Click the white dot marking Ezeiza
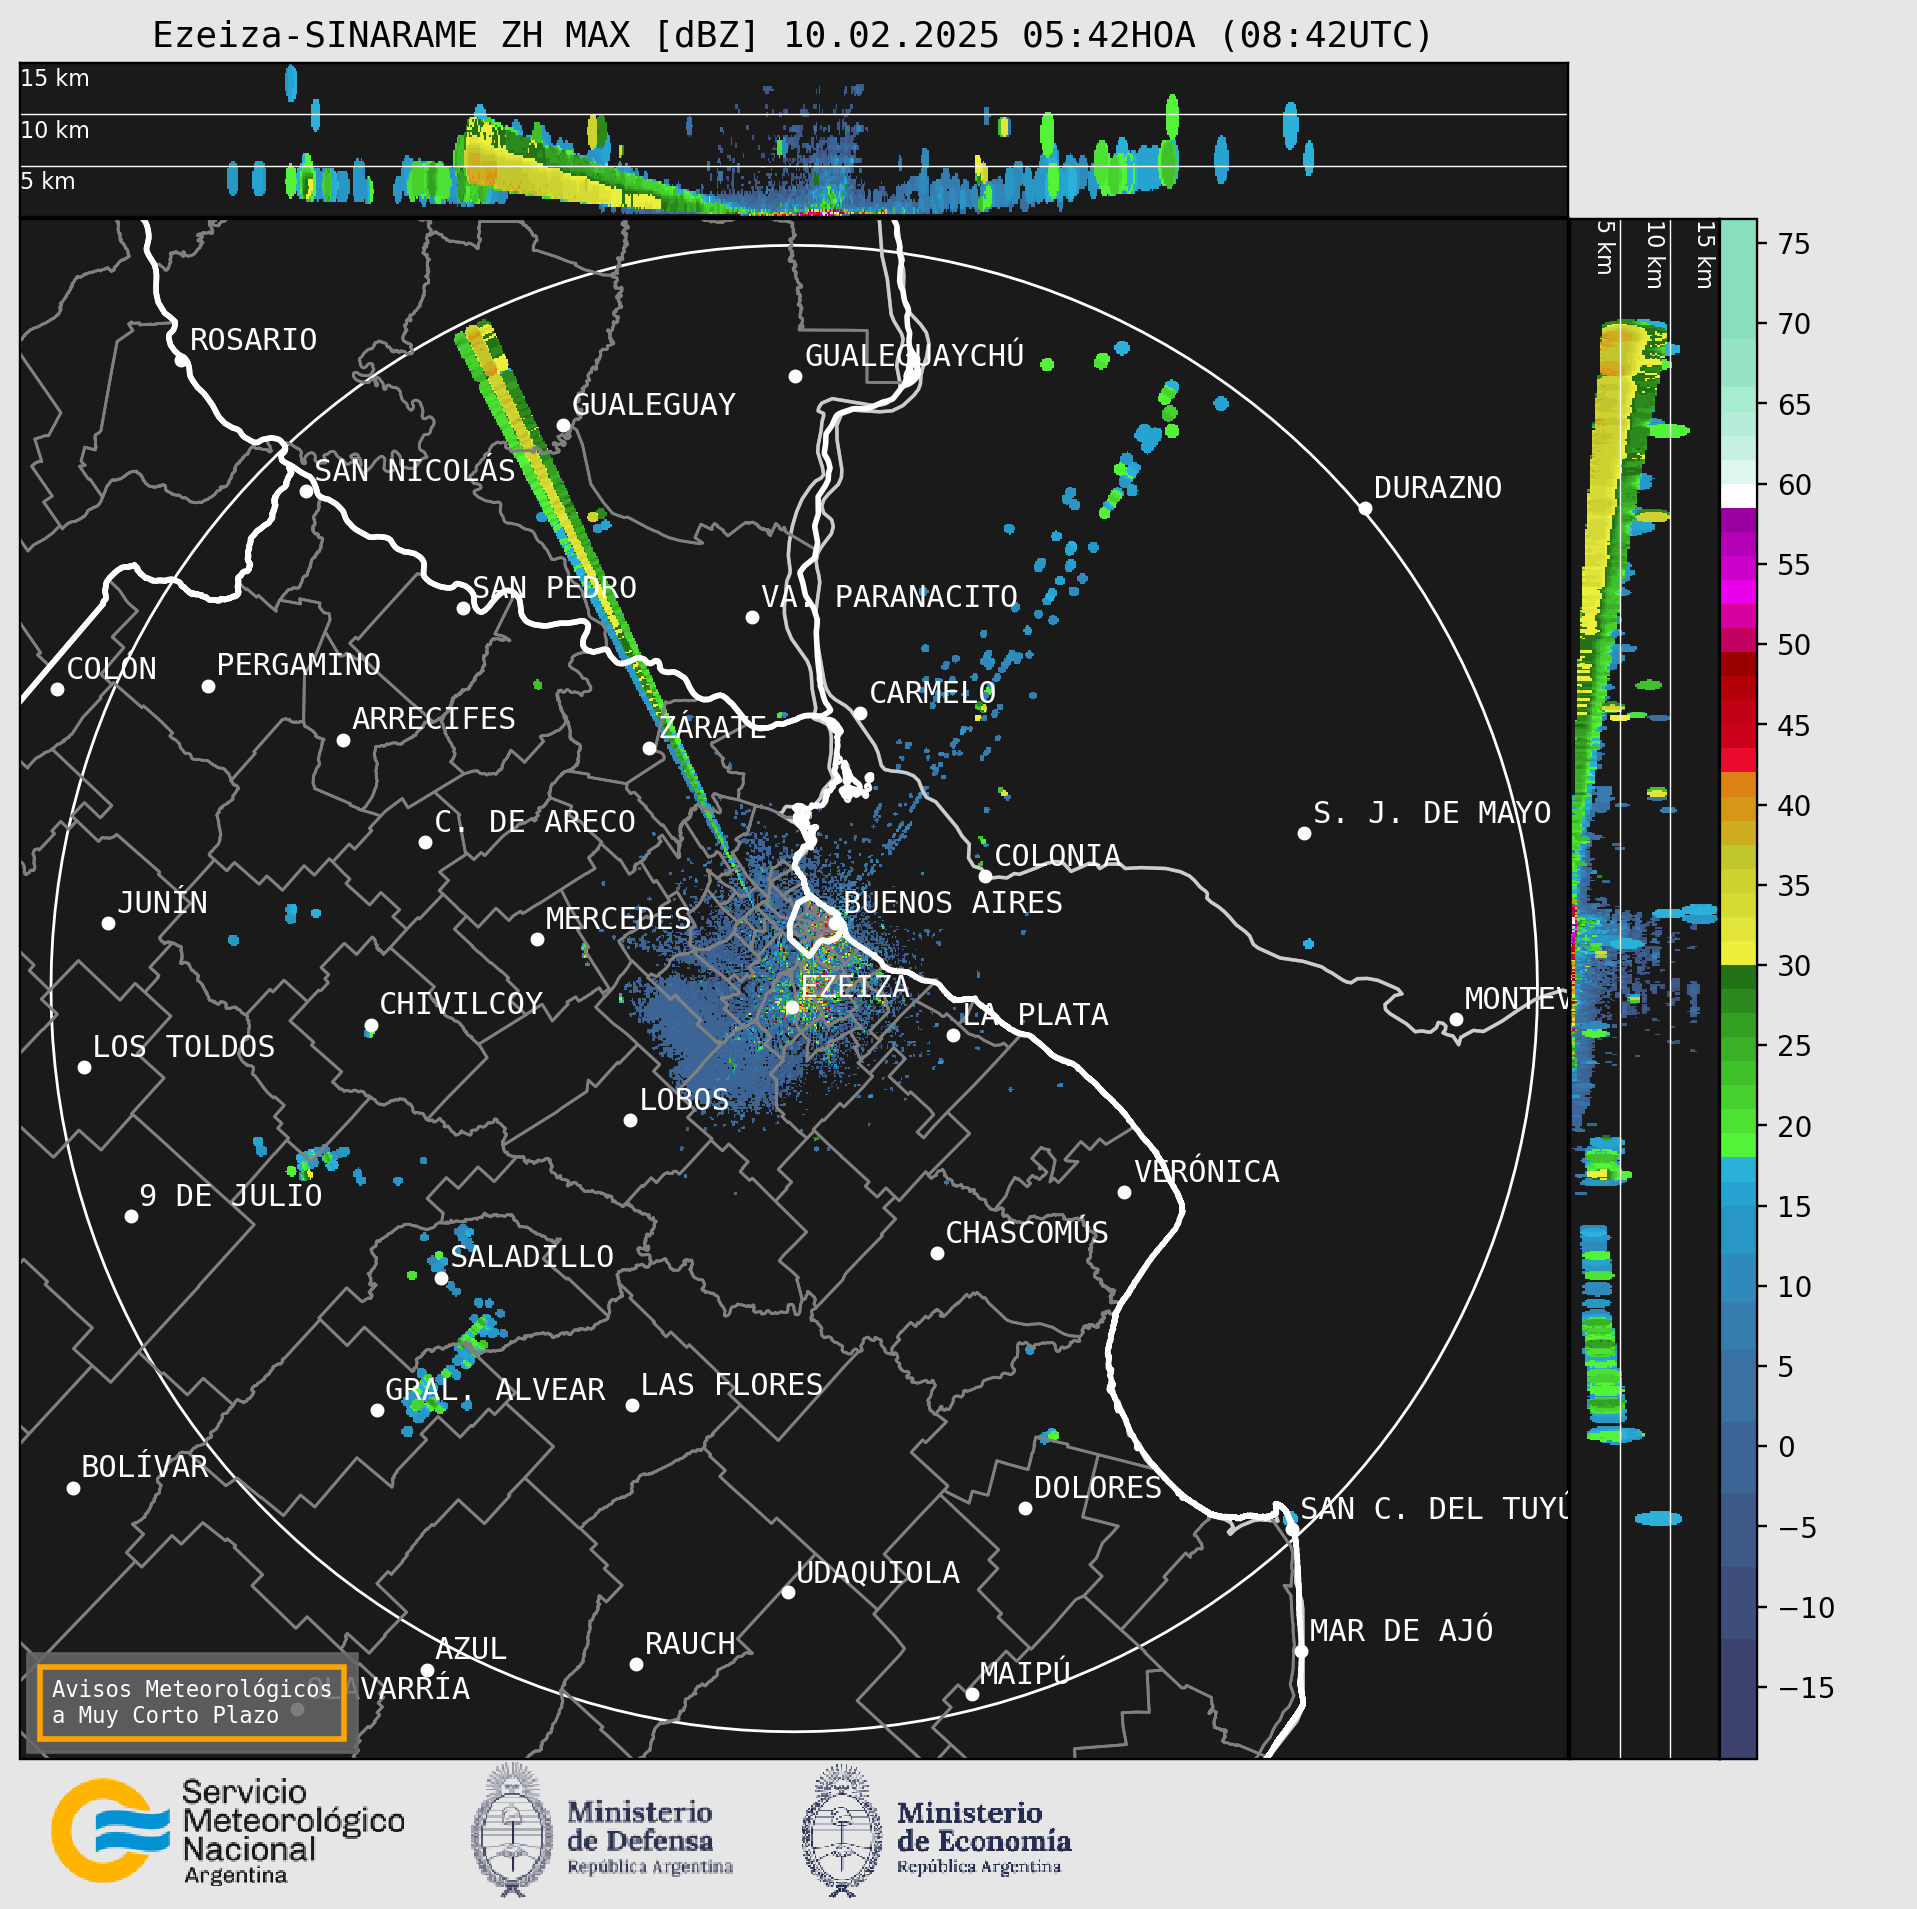 (792, 1008)
